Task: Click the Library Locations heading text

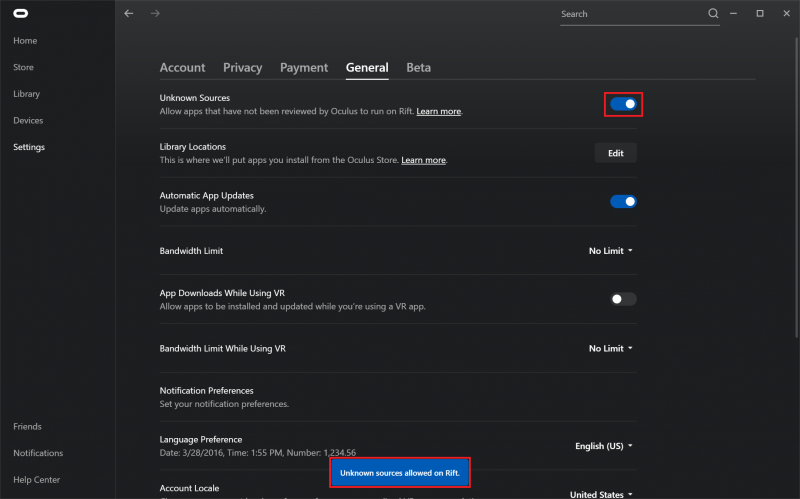Action: point(193,147)
